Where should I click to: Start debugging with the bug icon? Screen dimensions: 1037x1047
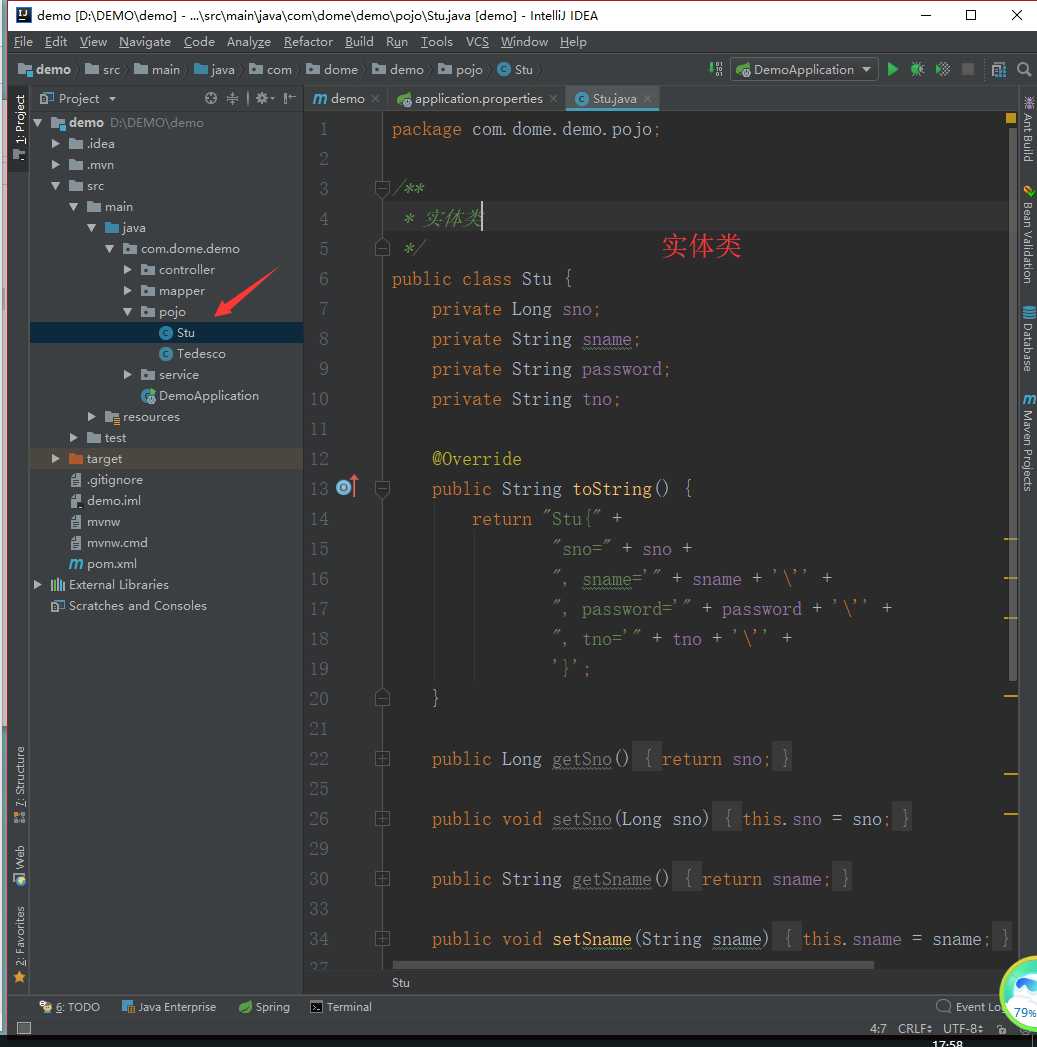coord(917,69)
